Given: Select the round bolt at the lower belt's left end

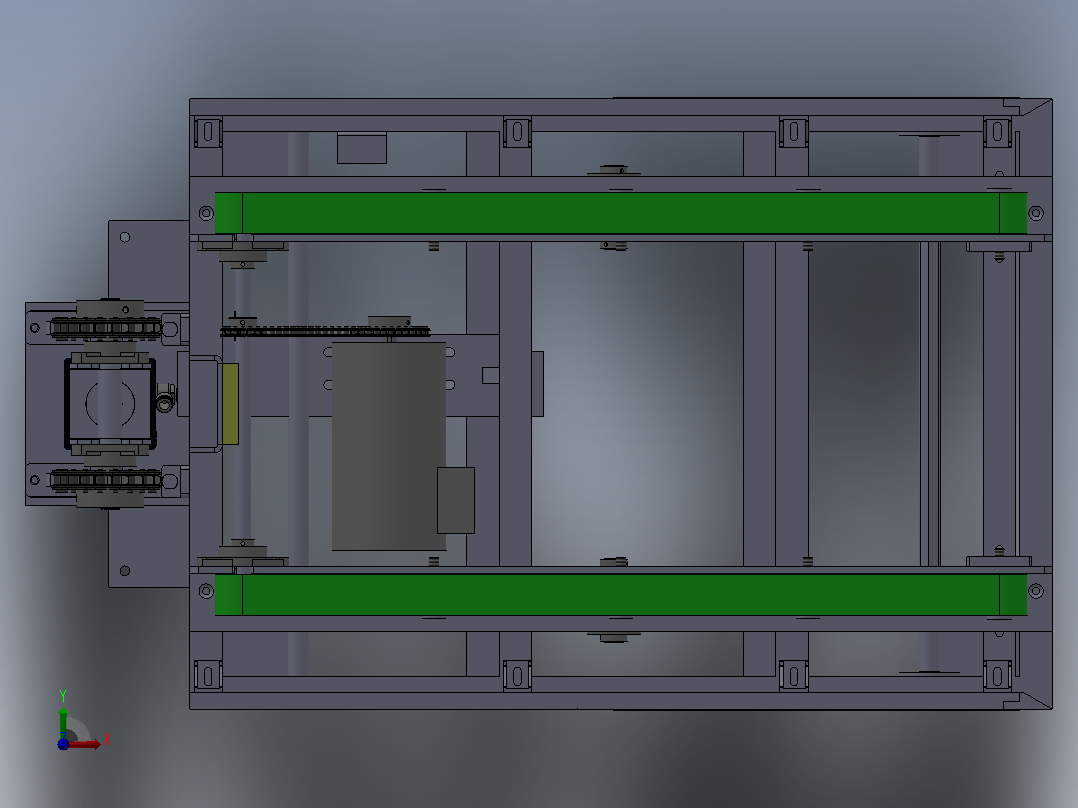Looking at the screenshot, I should [x=206, y=591].
